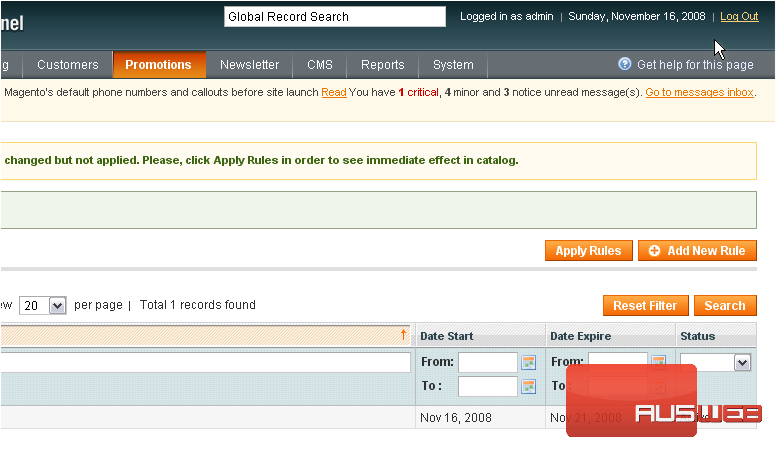Open the System menu
Viewport: 776px width, 450px height.
[x=453, y=65]
